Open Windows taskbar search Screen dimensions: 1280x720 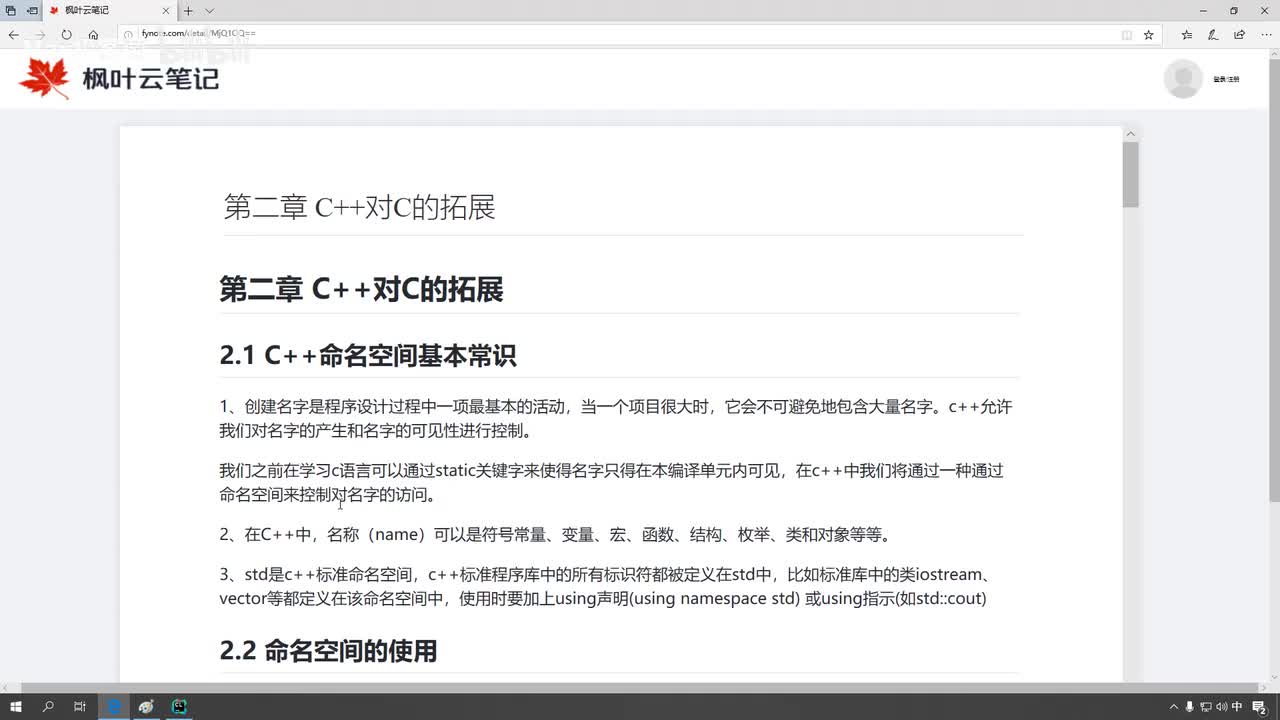pos(48,706)
